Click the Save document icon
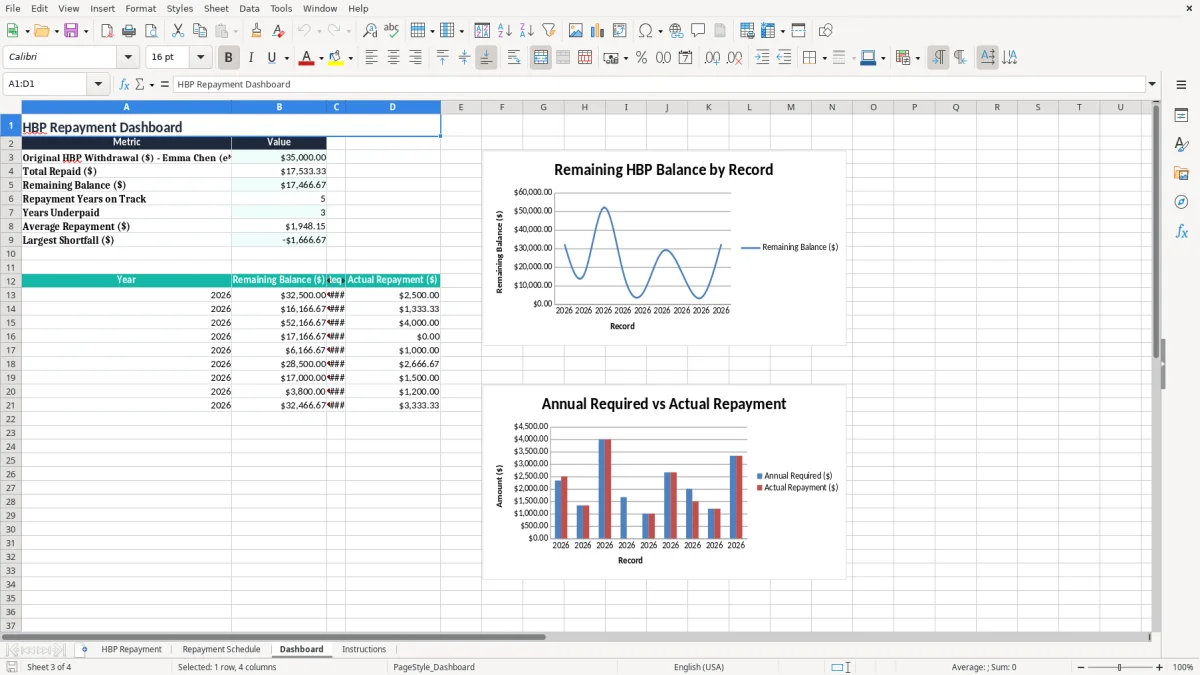Viewport: 1200px width, 675px height. point(71,31)
